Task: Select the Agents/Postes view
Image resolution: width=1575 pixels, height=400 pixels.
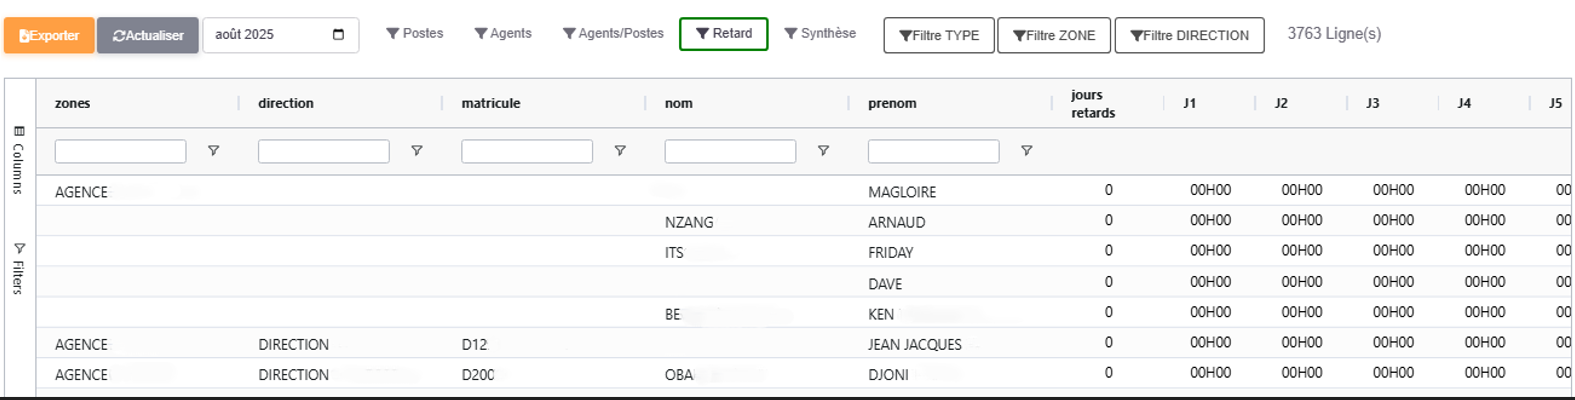Action: pos(613,34)
